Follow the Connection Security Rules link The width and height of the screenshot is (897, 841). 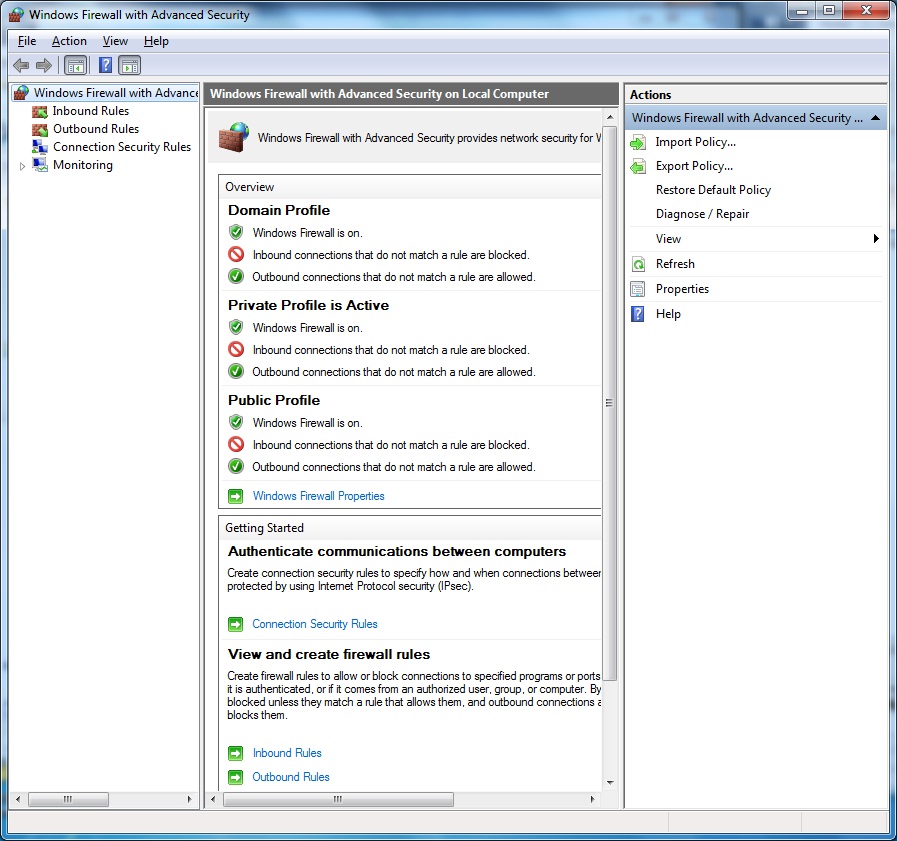[315, 624]
